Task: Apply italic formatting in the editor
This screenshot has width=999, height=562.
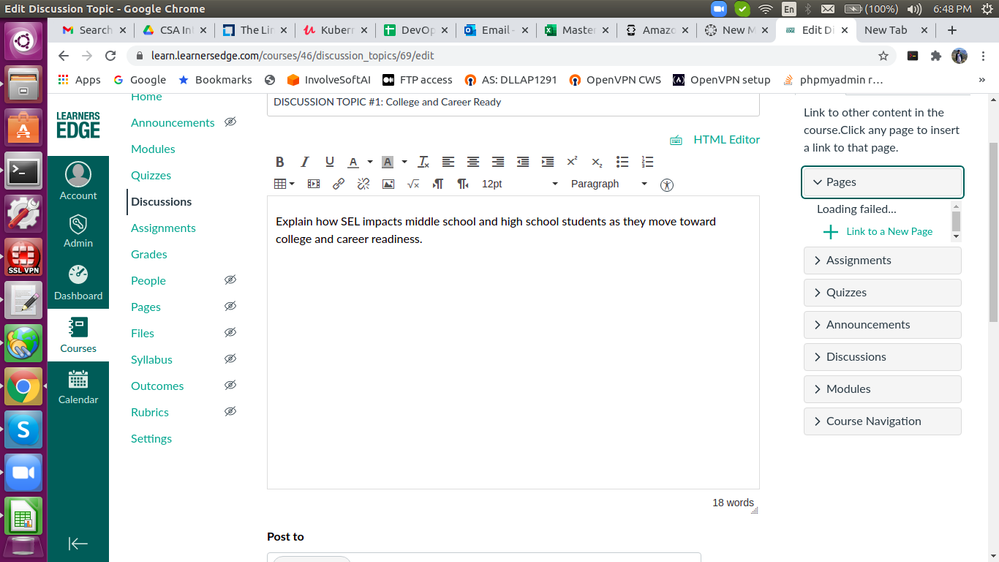Action: pyautogui.click(x=304, y=162)
